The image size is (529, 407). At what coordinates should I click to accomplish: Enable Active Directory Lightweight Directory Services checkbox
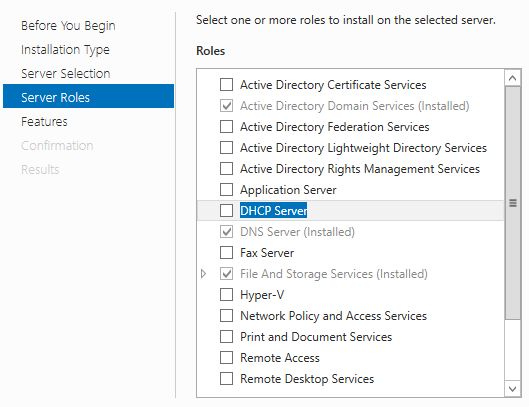[226, 148]
